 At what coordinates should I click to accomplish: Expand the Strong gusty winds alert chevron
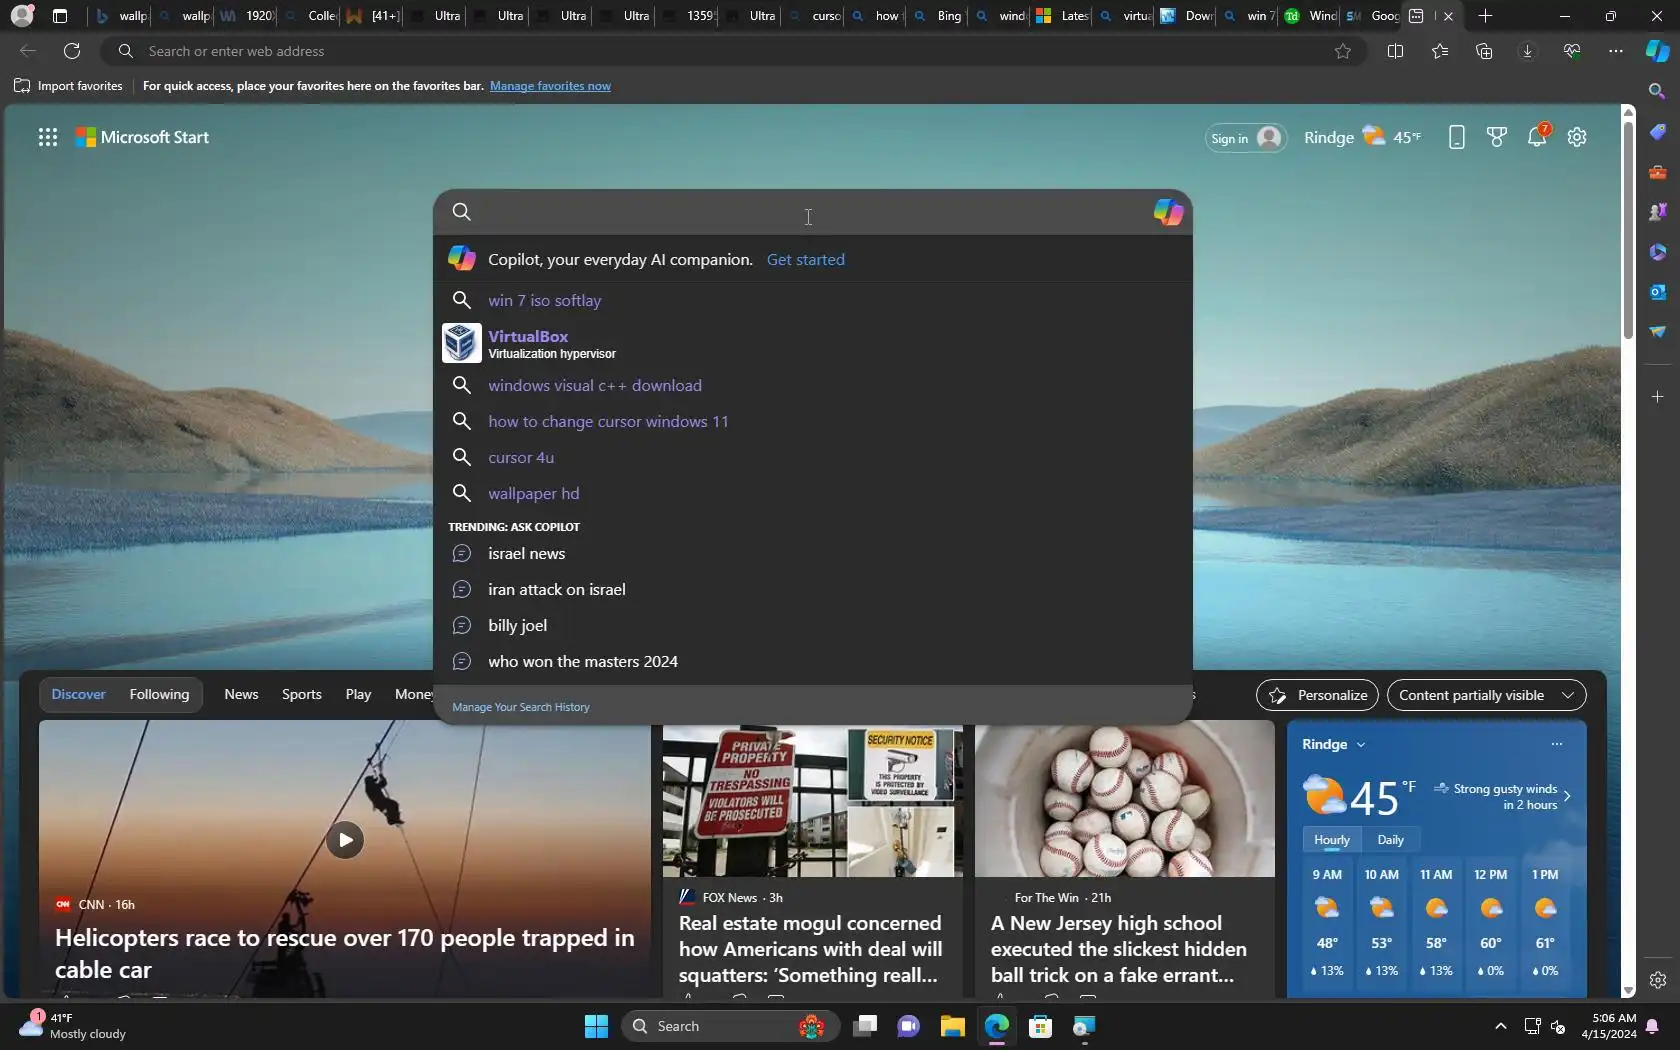pyautogui.click(x=1567, y=797)
